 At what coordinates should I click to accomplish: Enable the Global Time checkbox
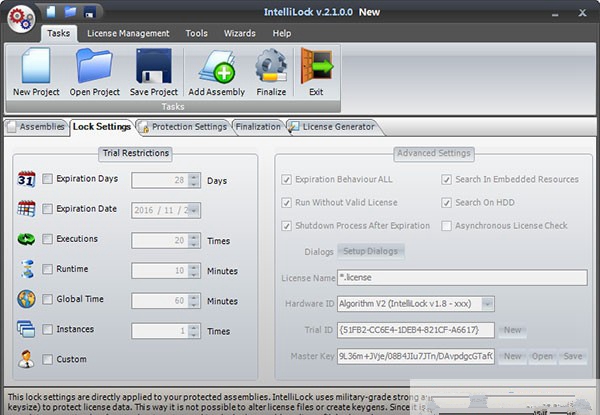point(47,299)
